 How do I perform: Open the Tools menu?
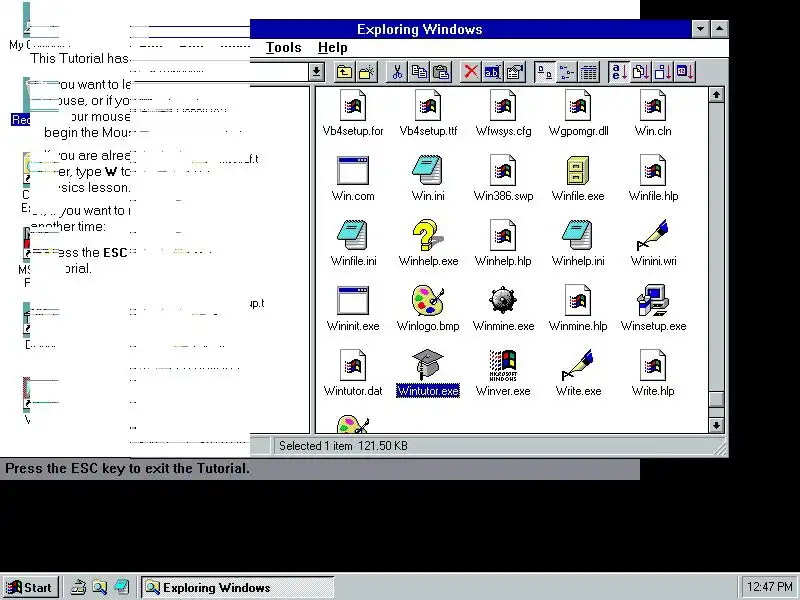click(x=284, y=47)
